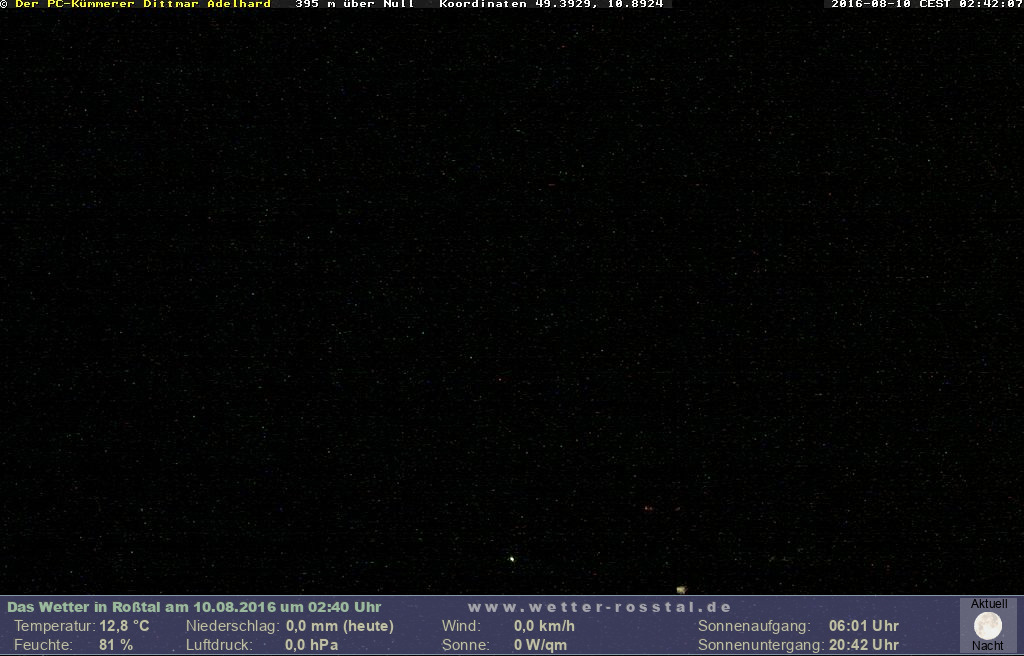Click the Sonnenaufgang time 06:01 Uhr
This screenshot has height=656, width=1024.
point(863,626)
